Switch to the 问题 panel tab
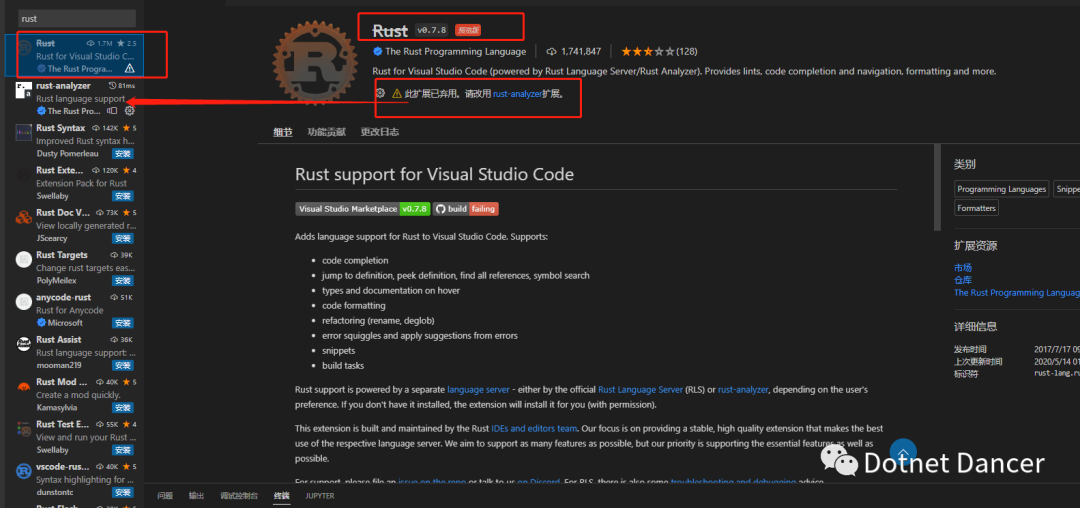The height and width of the screenshot is (508, 1080). [165, 496]
